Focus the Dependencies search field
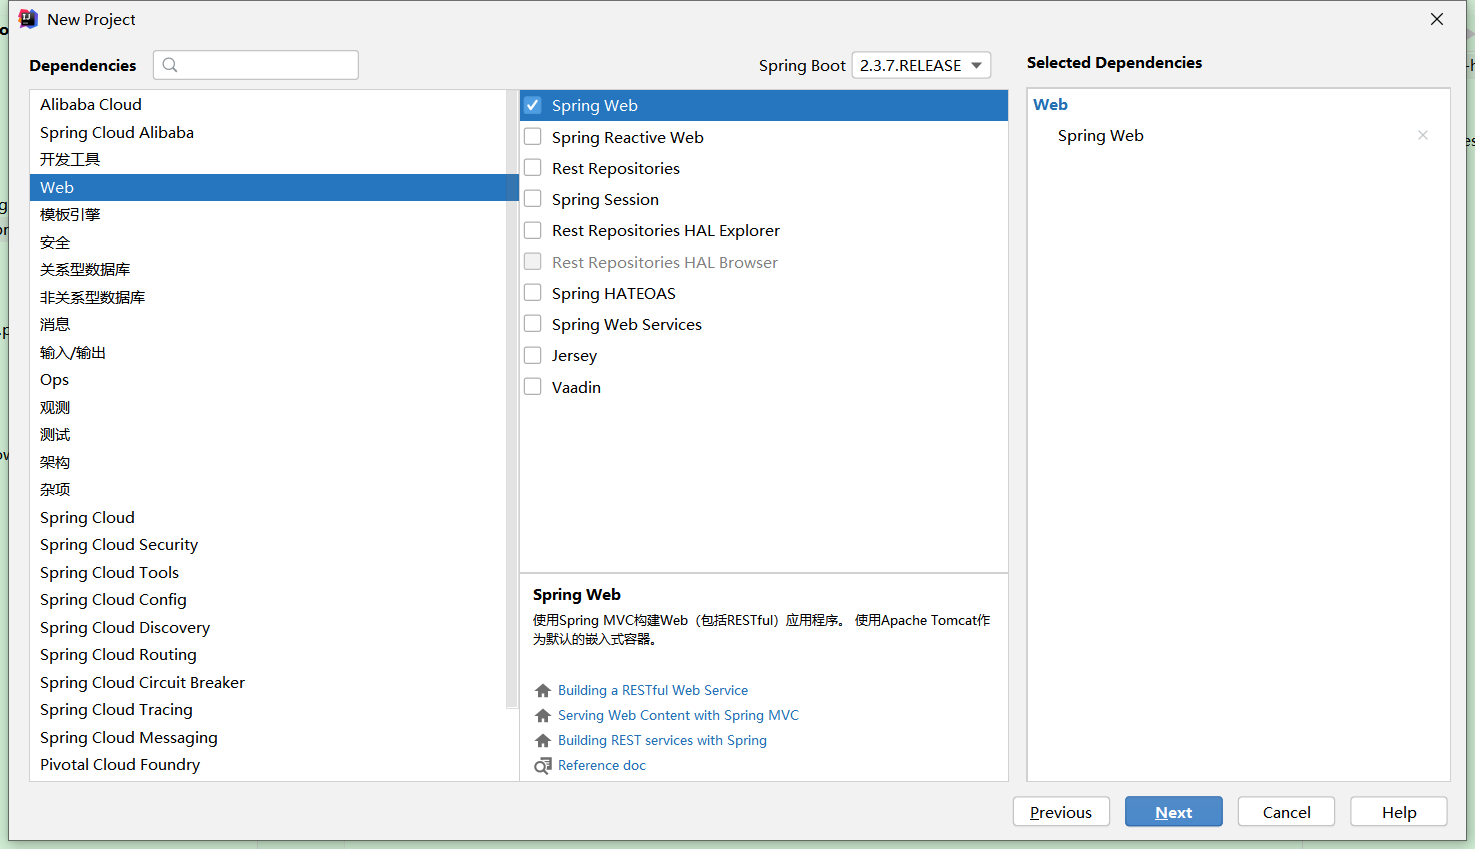 [x=256, y=65]
